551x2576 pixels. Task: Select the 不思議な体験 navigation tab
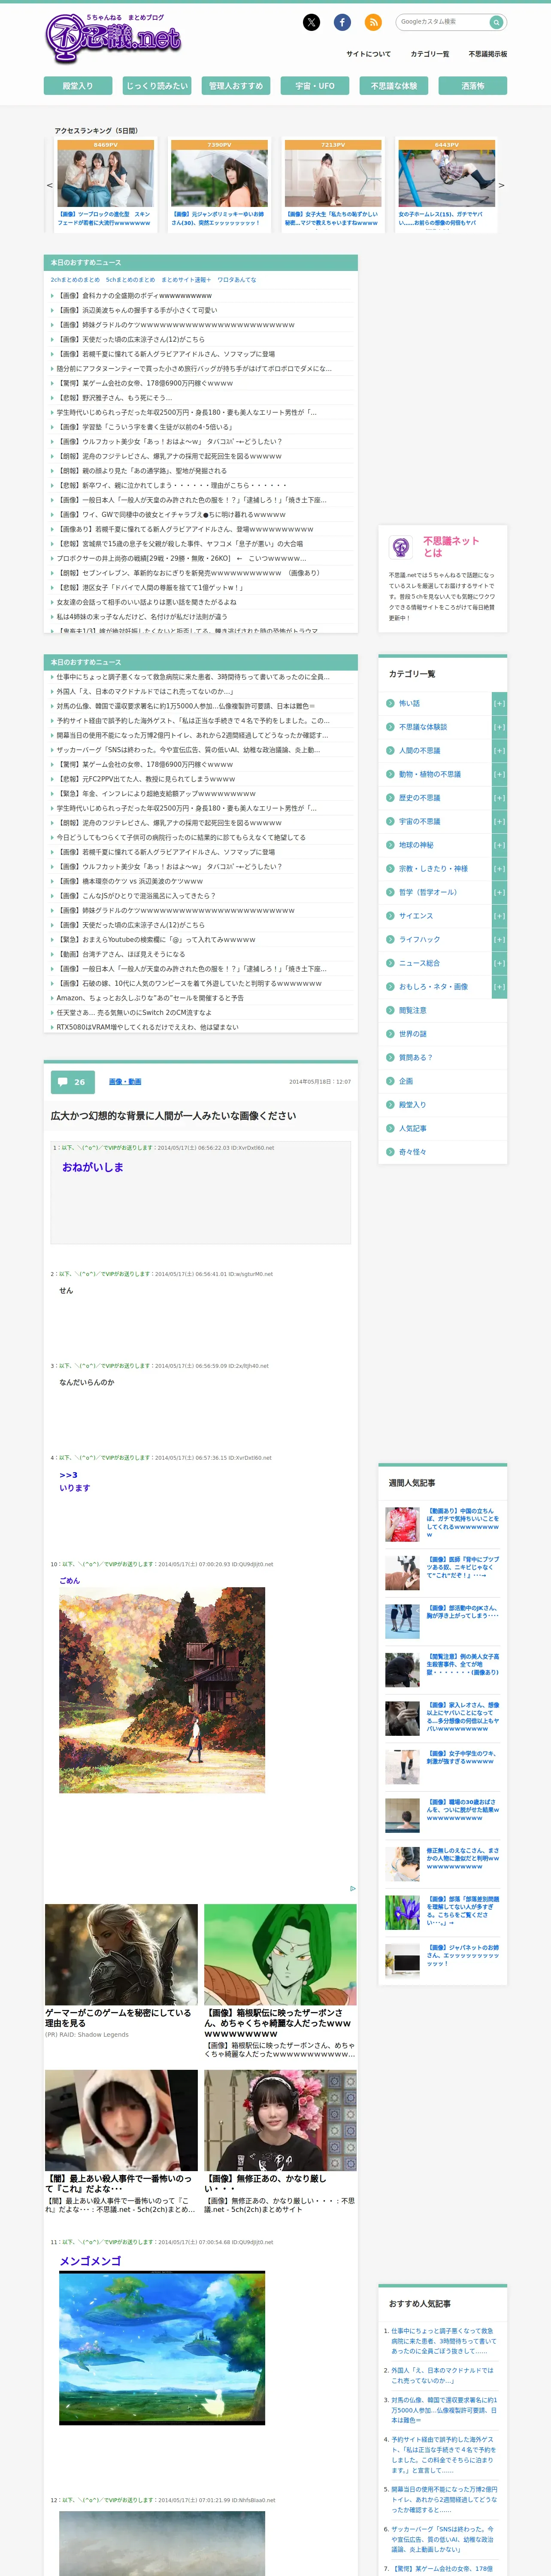394,86
